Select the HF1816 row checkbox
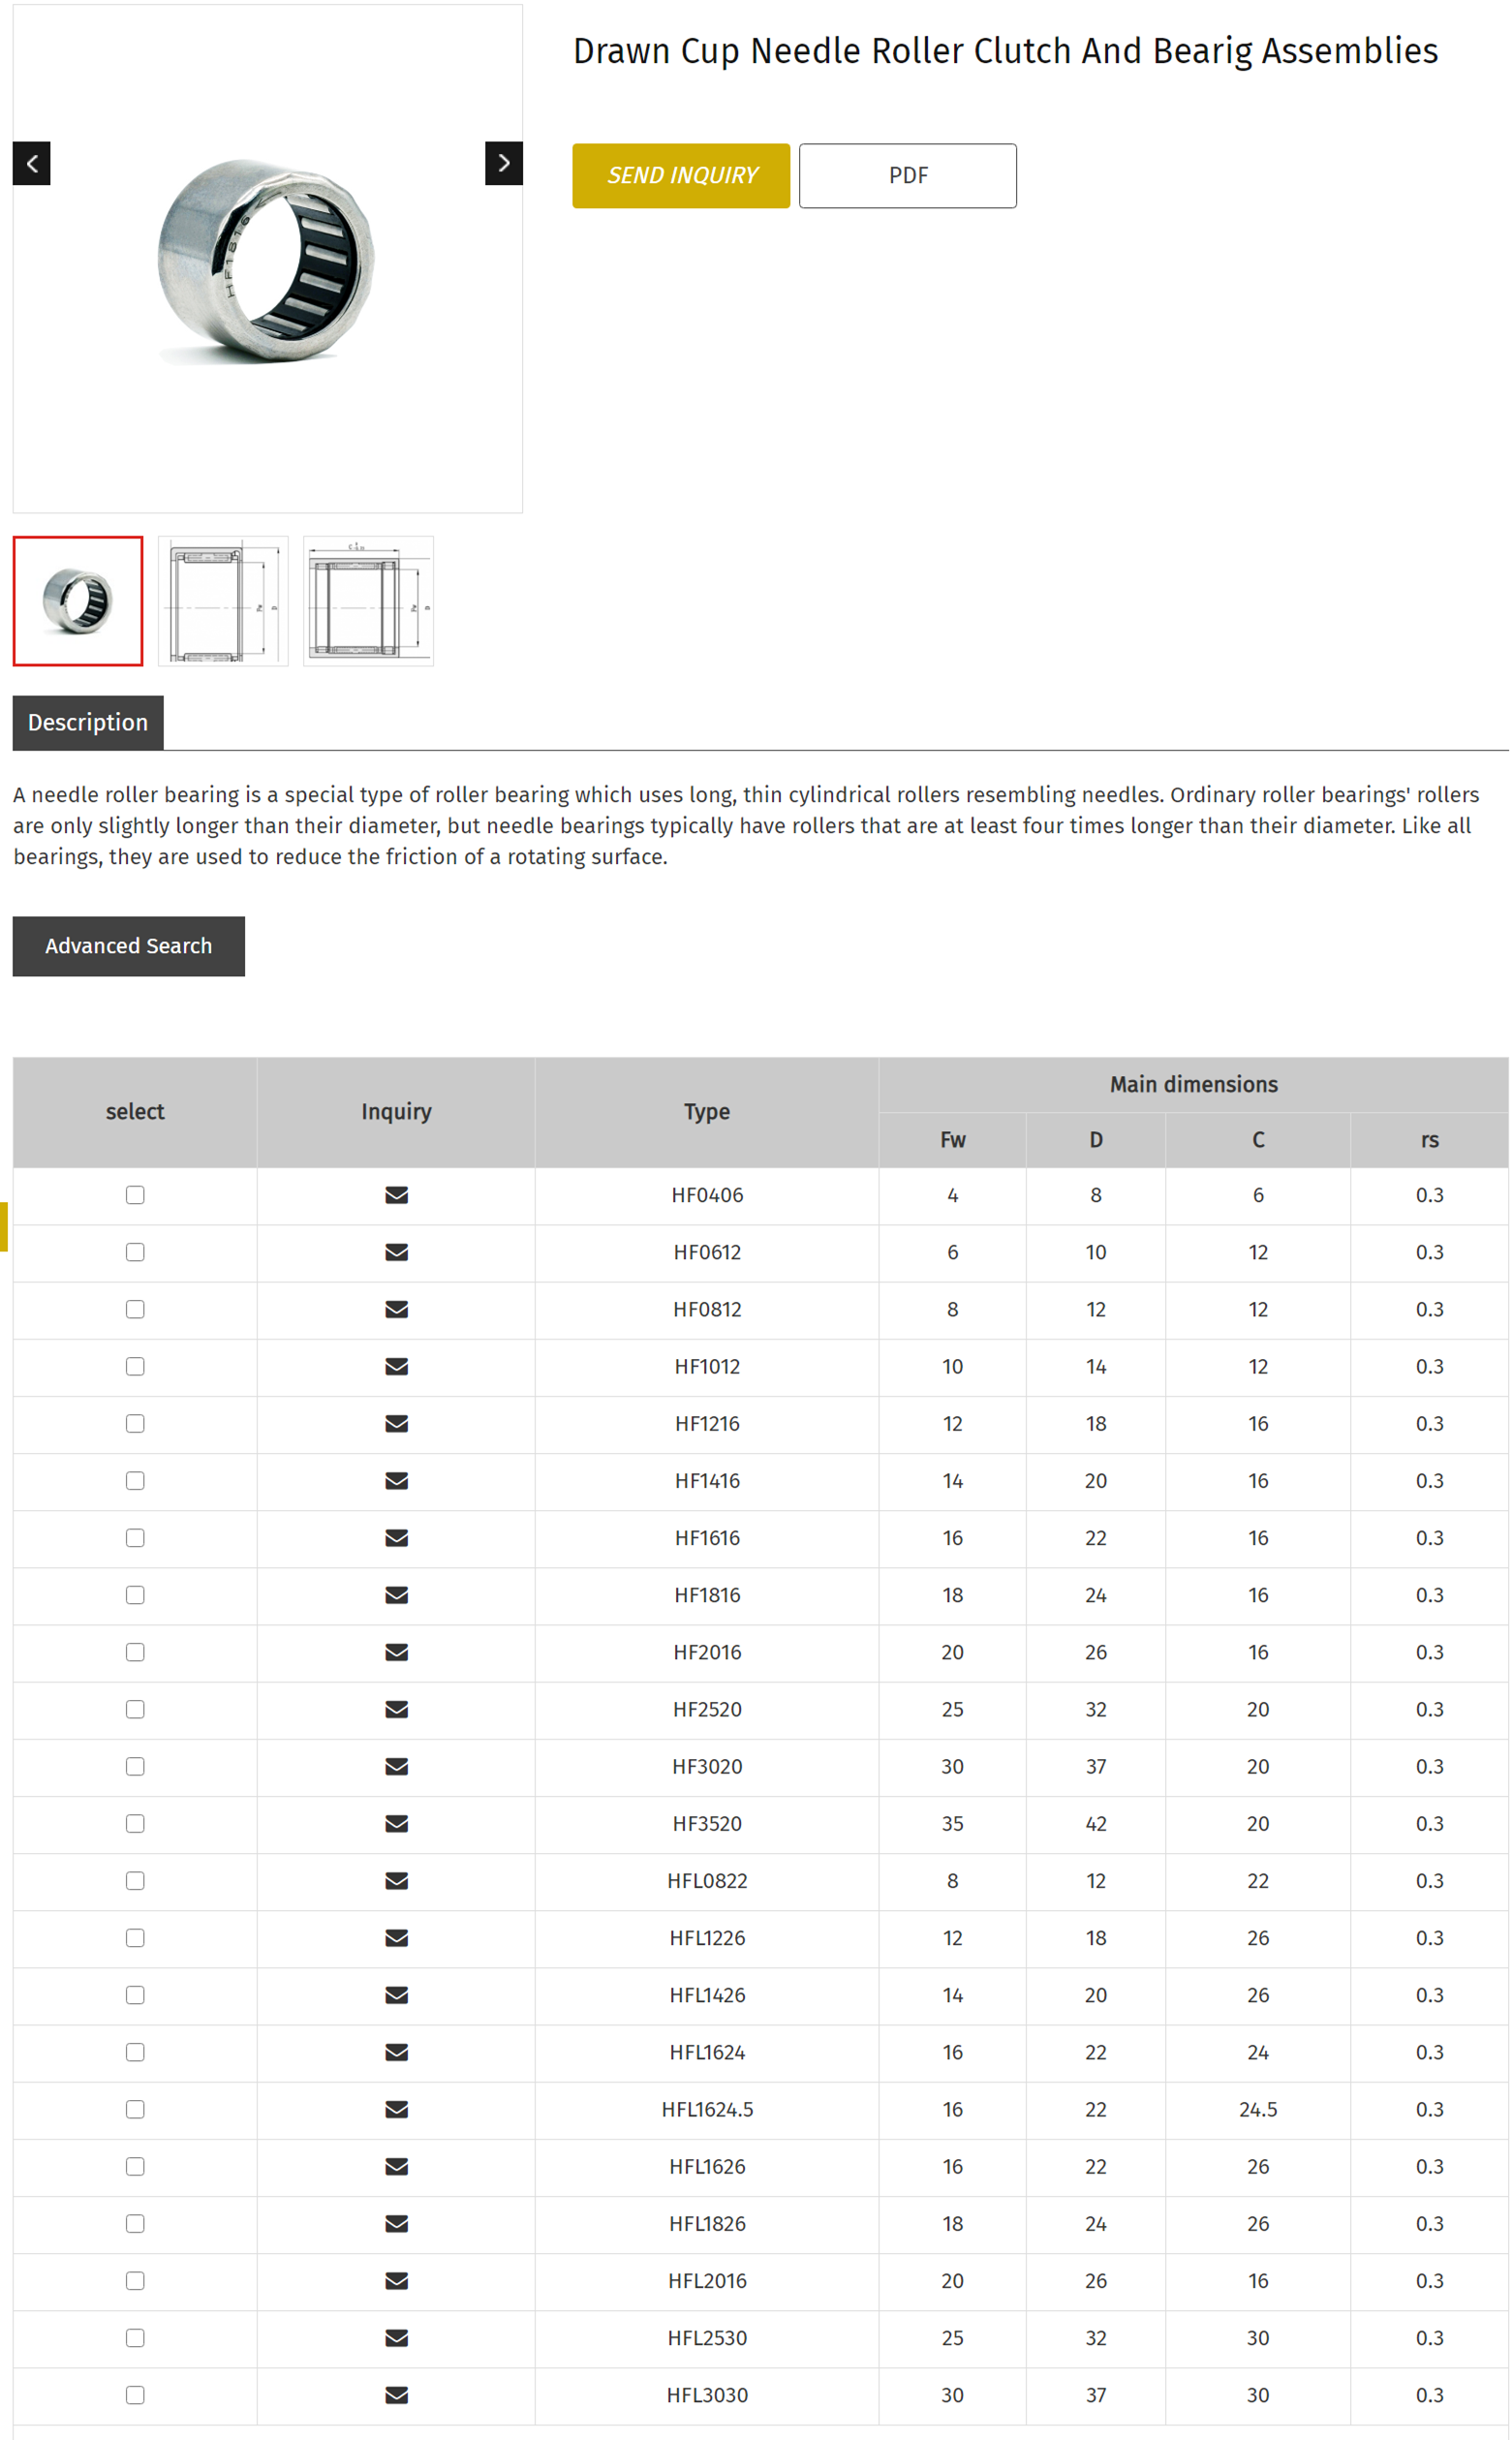This screenshot has width=1512, height=2440. point(135,1595)
